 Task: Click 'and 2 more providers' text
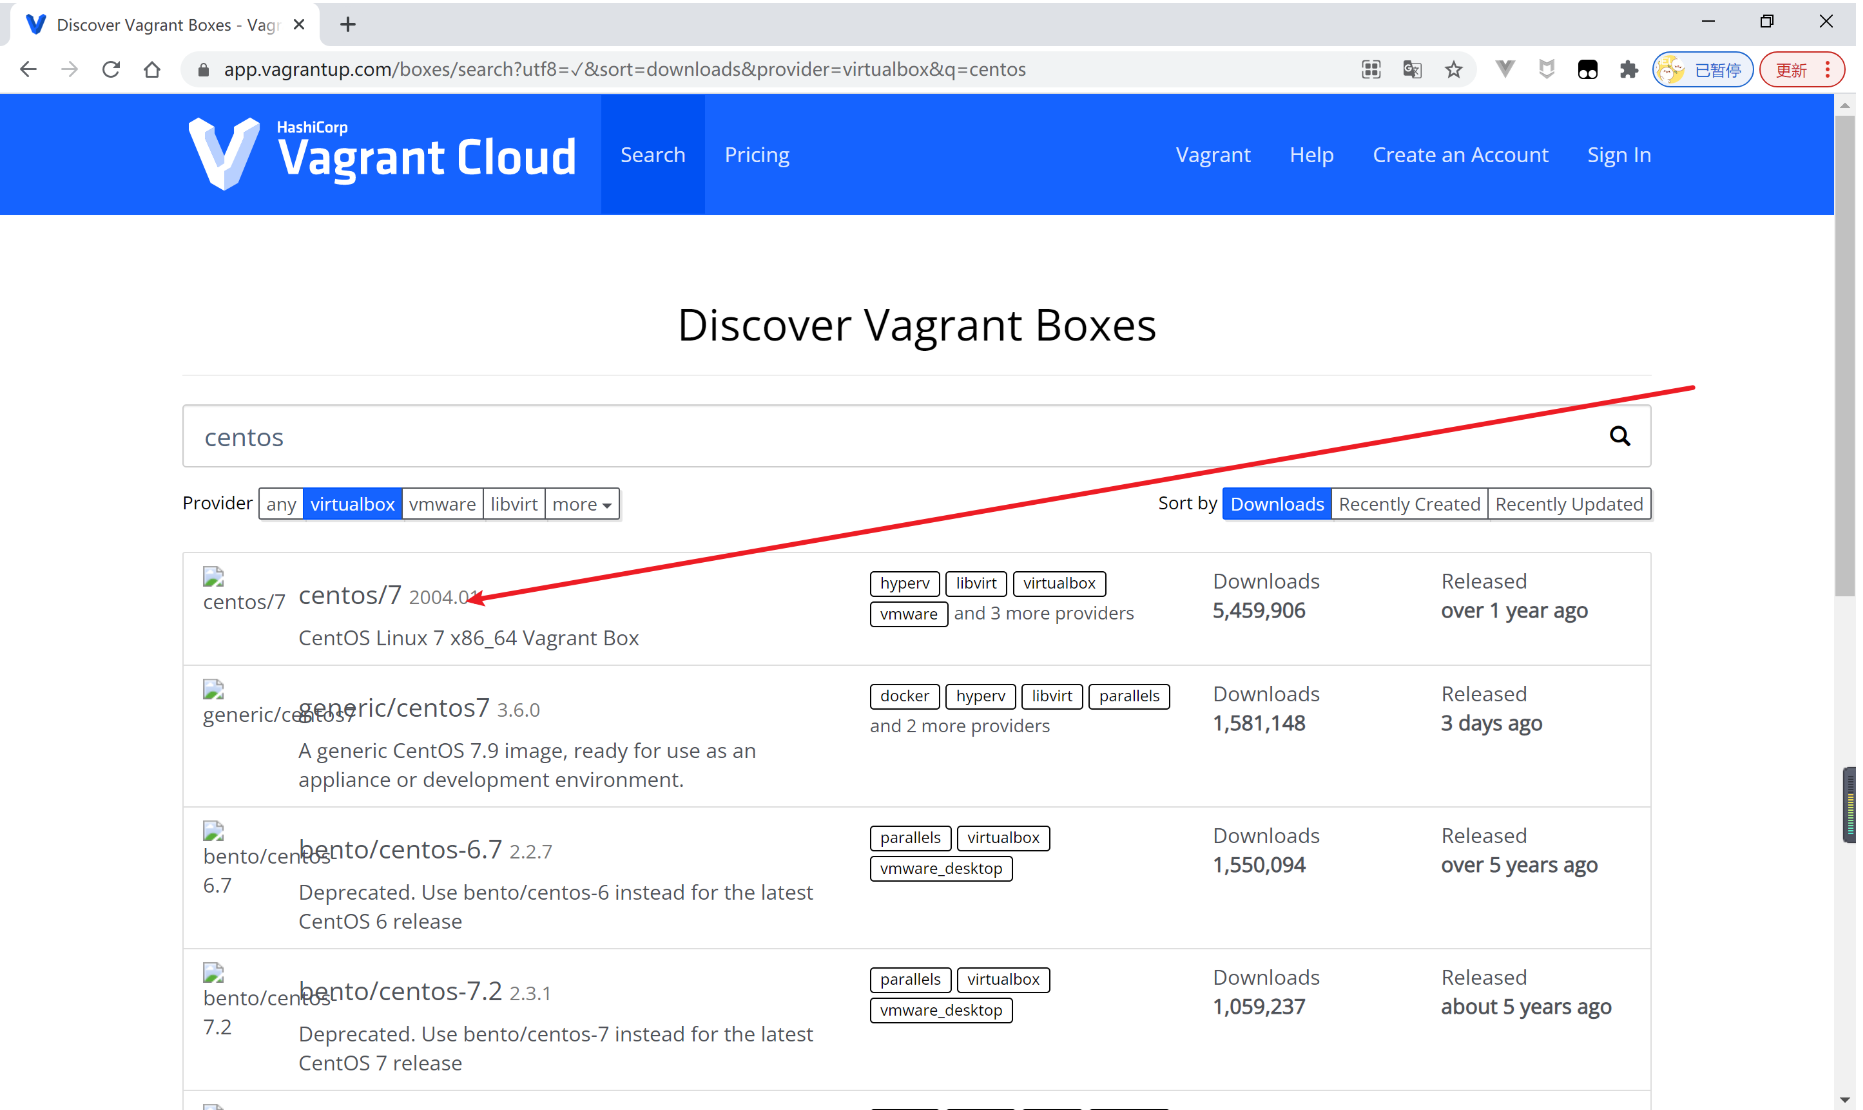click(x=960, y=726)
